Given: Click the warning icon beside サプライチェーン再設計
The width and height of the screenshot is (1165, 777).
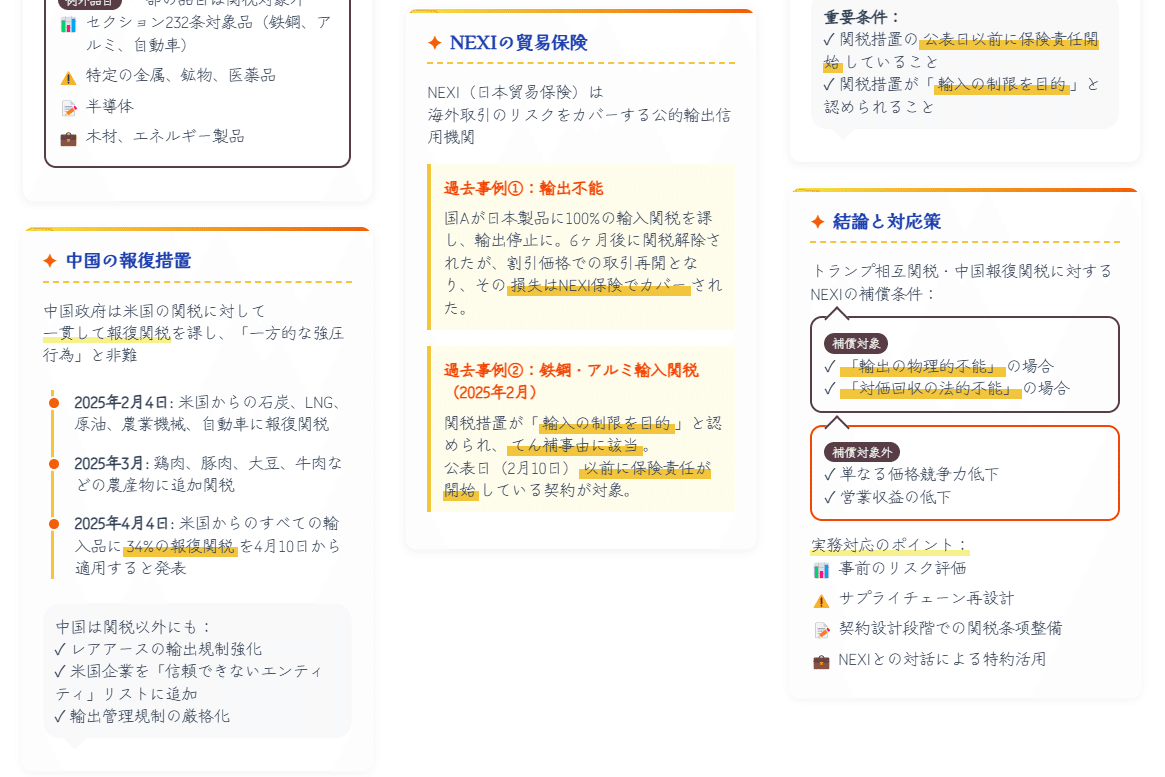Looking at the screenshot, I should [821, 600].
